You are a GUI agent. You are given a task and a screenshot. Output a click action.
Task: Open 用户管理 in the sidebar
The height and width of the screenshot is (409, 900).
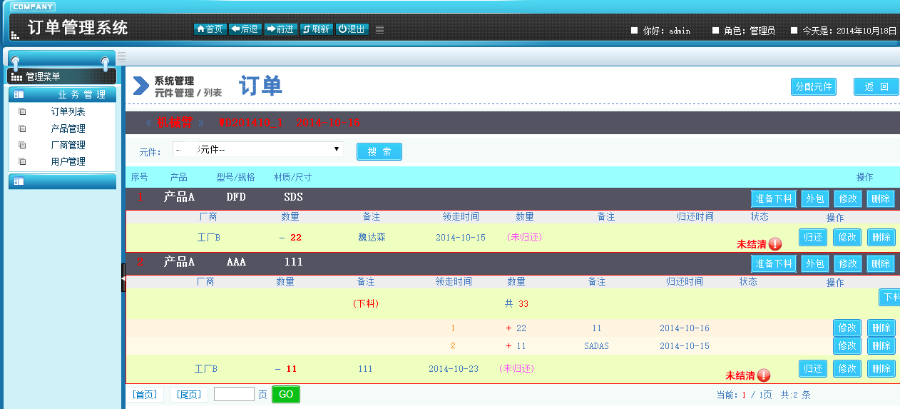click(68, 162)
